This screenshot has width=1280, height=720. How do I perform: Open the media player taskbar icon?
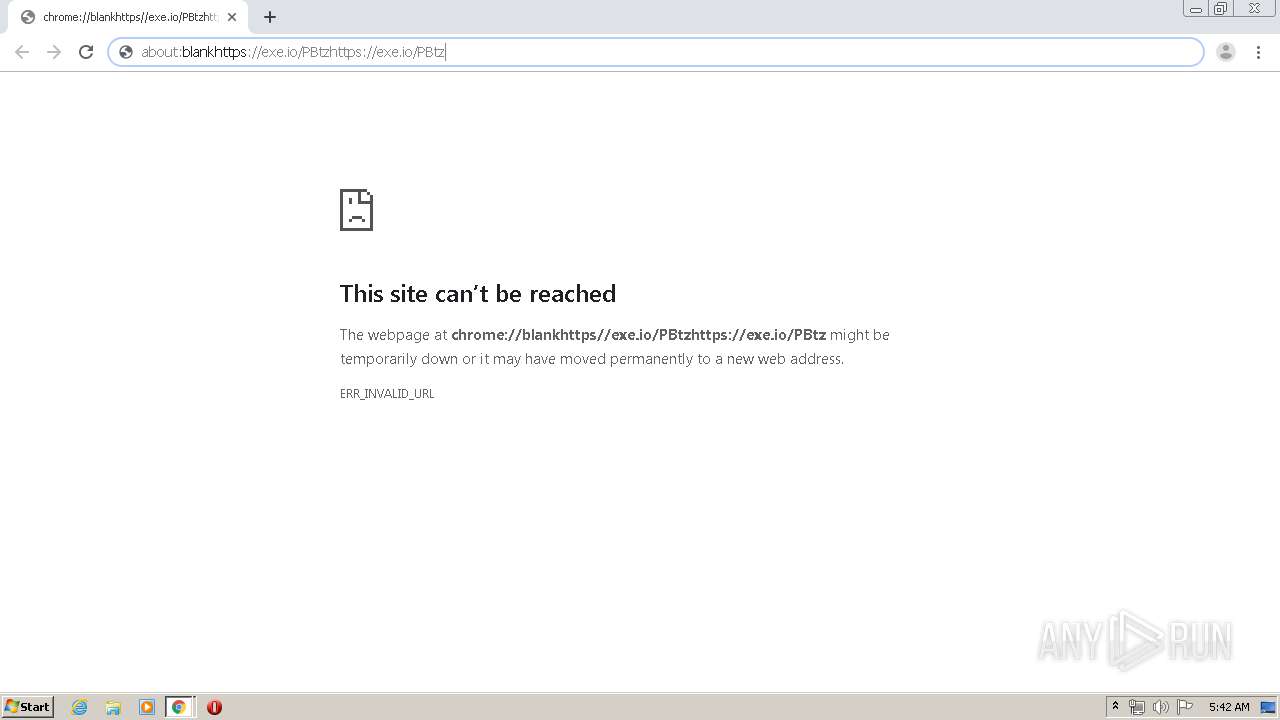tap(147, 707)
